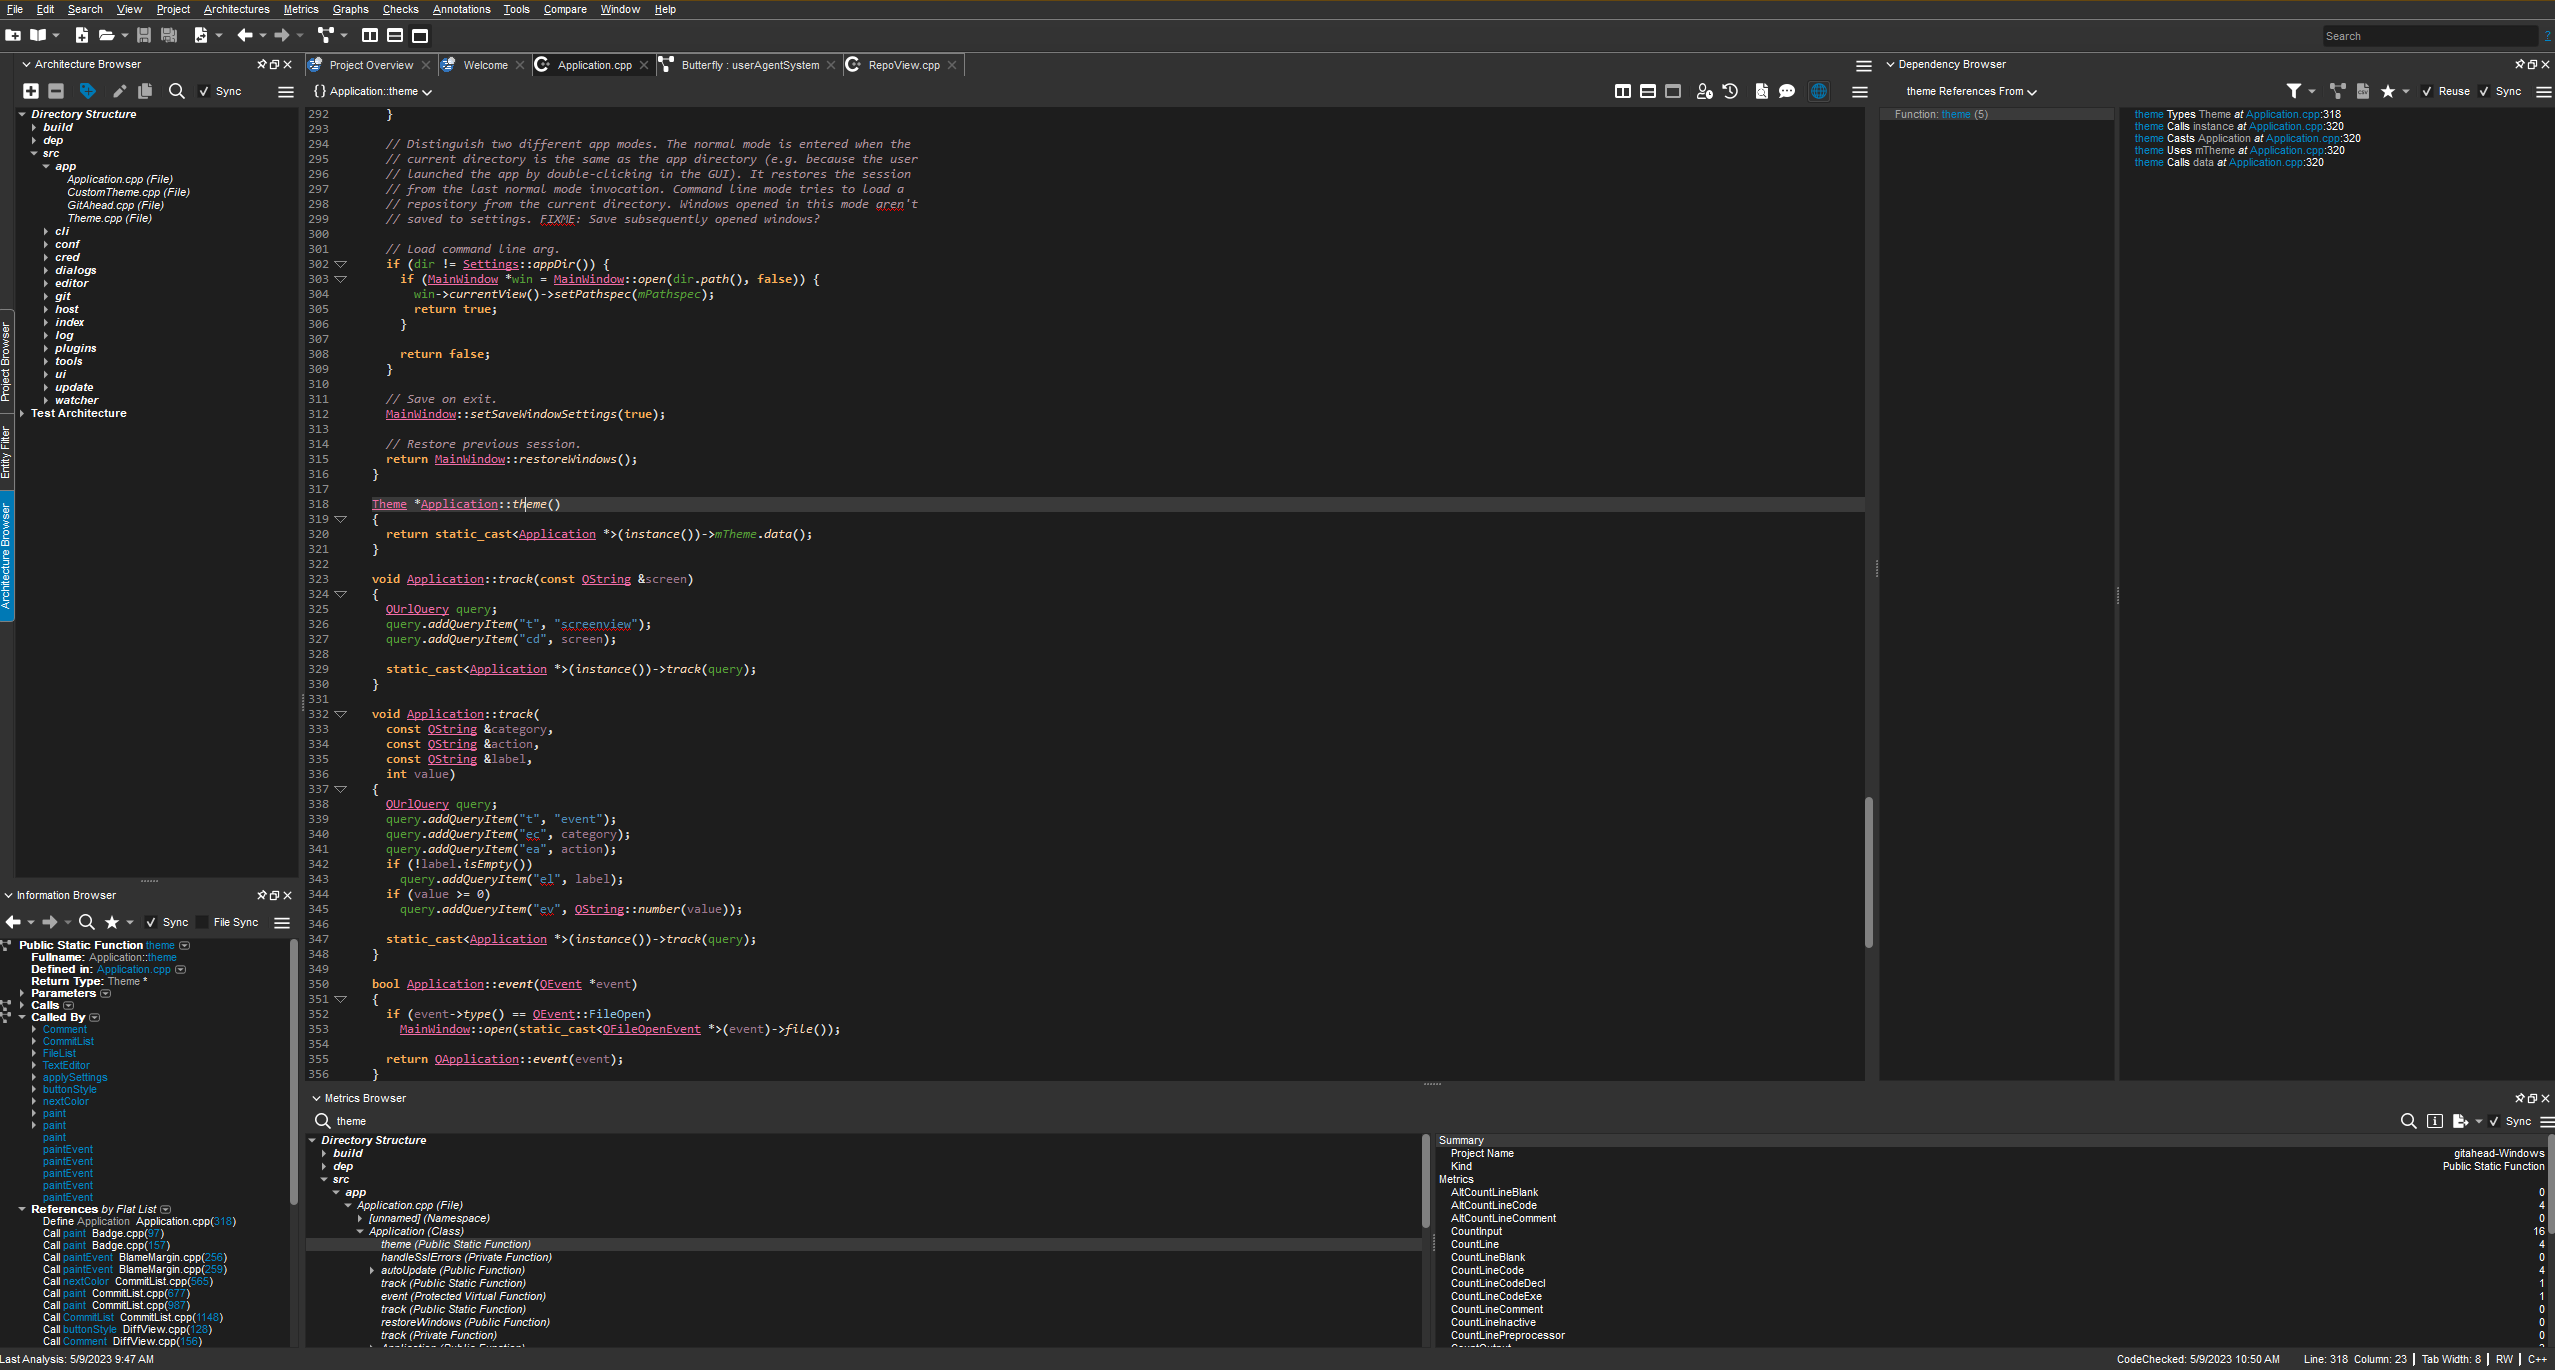The width and height of the screenshot is (2555, 1370).
Task: Click the top Search input field
Action: (2429, 36)
